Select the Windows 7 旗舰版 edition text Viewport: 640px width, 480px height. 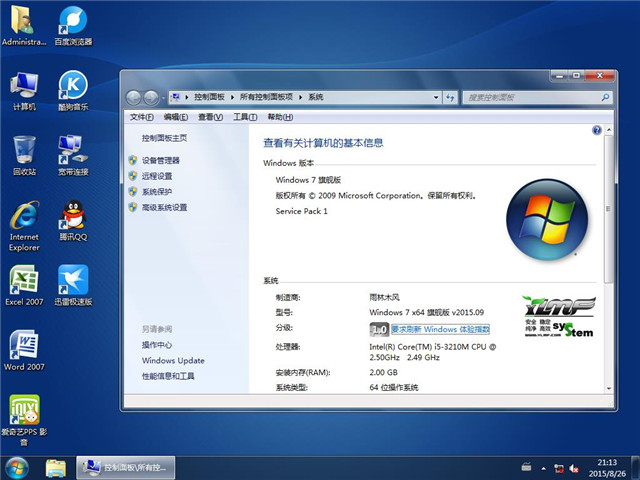(x=308, y=180)
